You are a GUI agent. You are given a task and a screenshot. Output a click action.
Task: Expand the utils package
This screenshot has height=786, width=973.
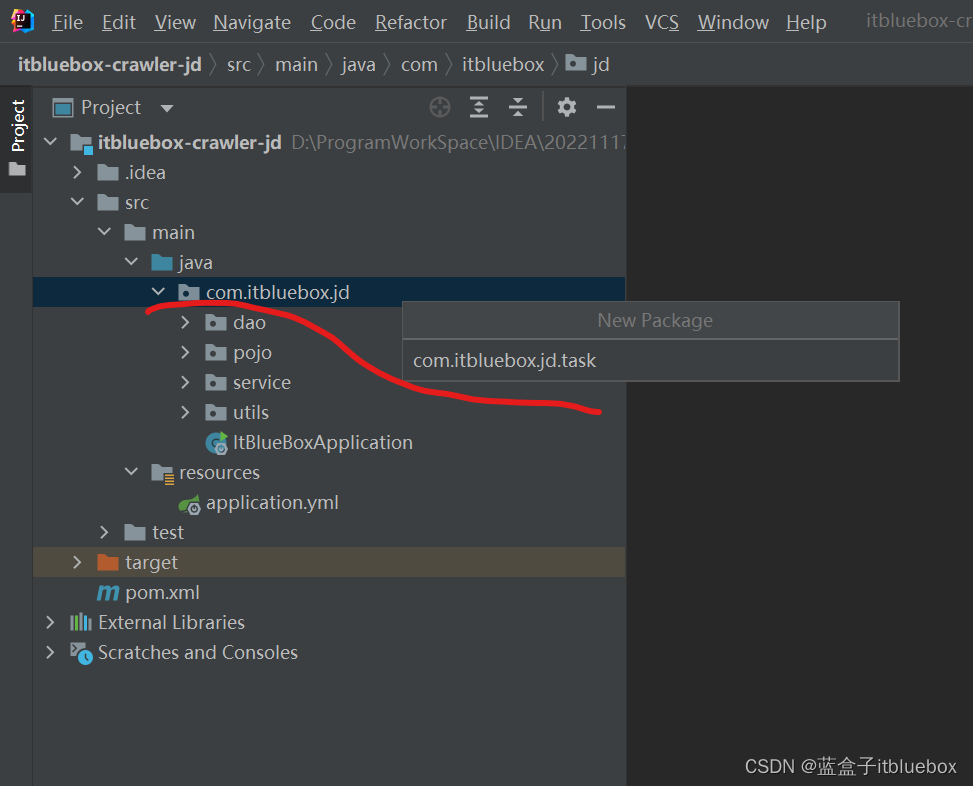tap(186, 412)
